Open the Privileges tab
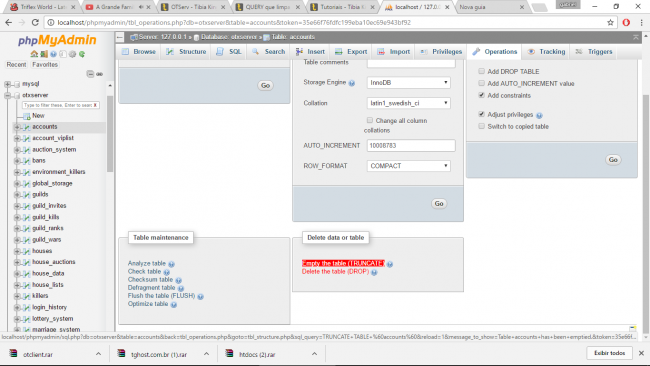The image size is (650, 366). (x=441, y=52)
